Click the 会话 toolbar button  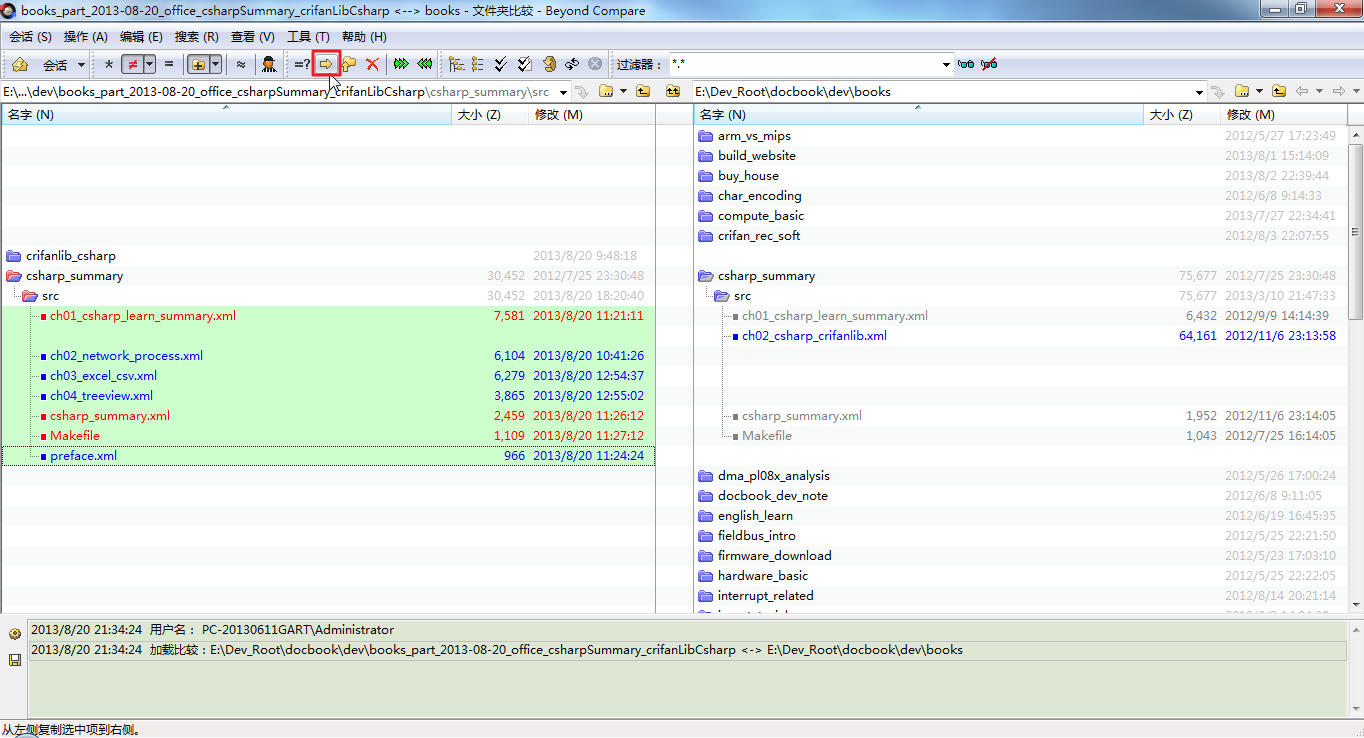point(55,65)
